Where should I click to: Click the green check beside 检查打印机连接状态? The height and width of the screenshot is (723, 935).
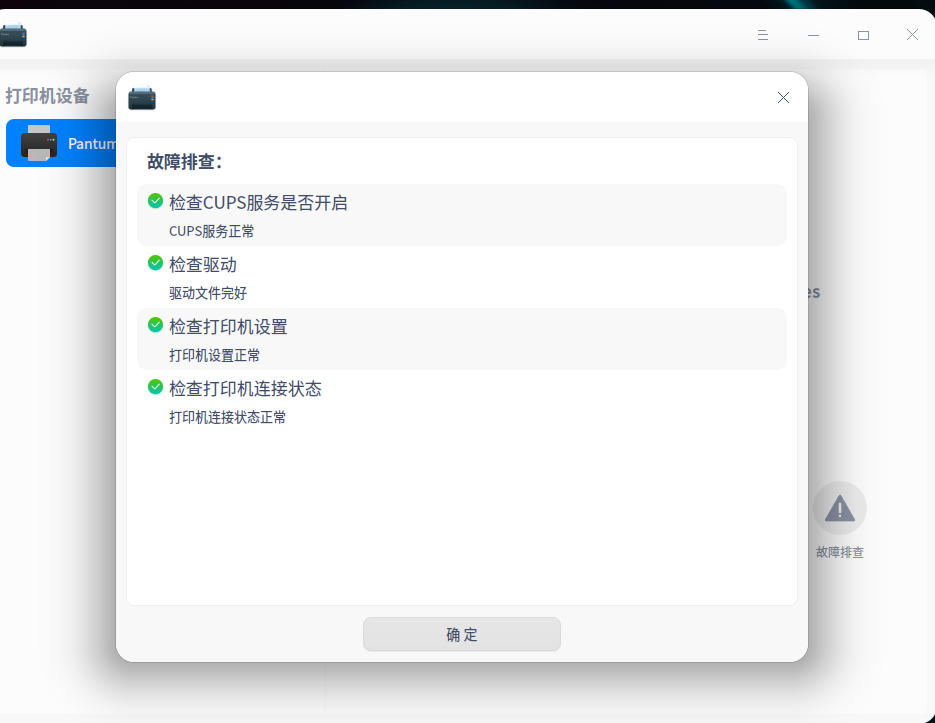(155, 389)
